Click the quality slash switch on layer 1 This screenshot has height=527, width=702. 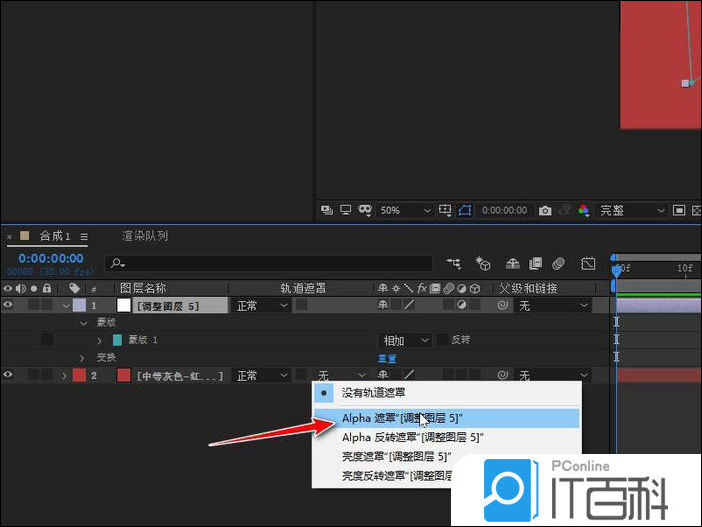[x=409, y=305]
